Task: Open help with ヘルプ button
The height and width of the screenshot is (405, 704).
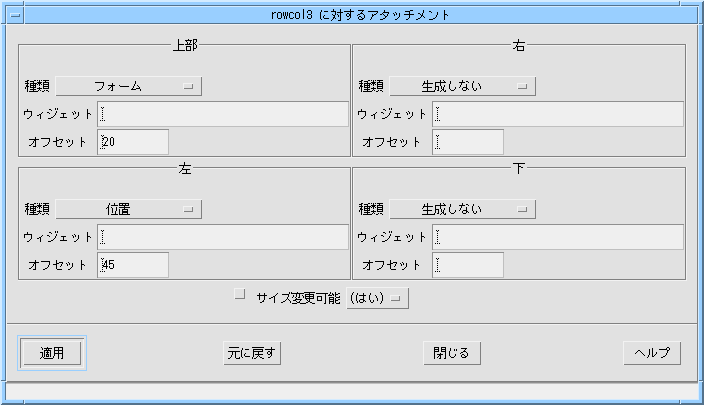Action: (652, 353)
